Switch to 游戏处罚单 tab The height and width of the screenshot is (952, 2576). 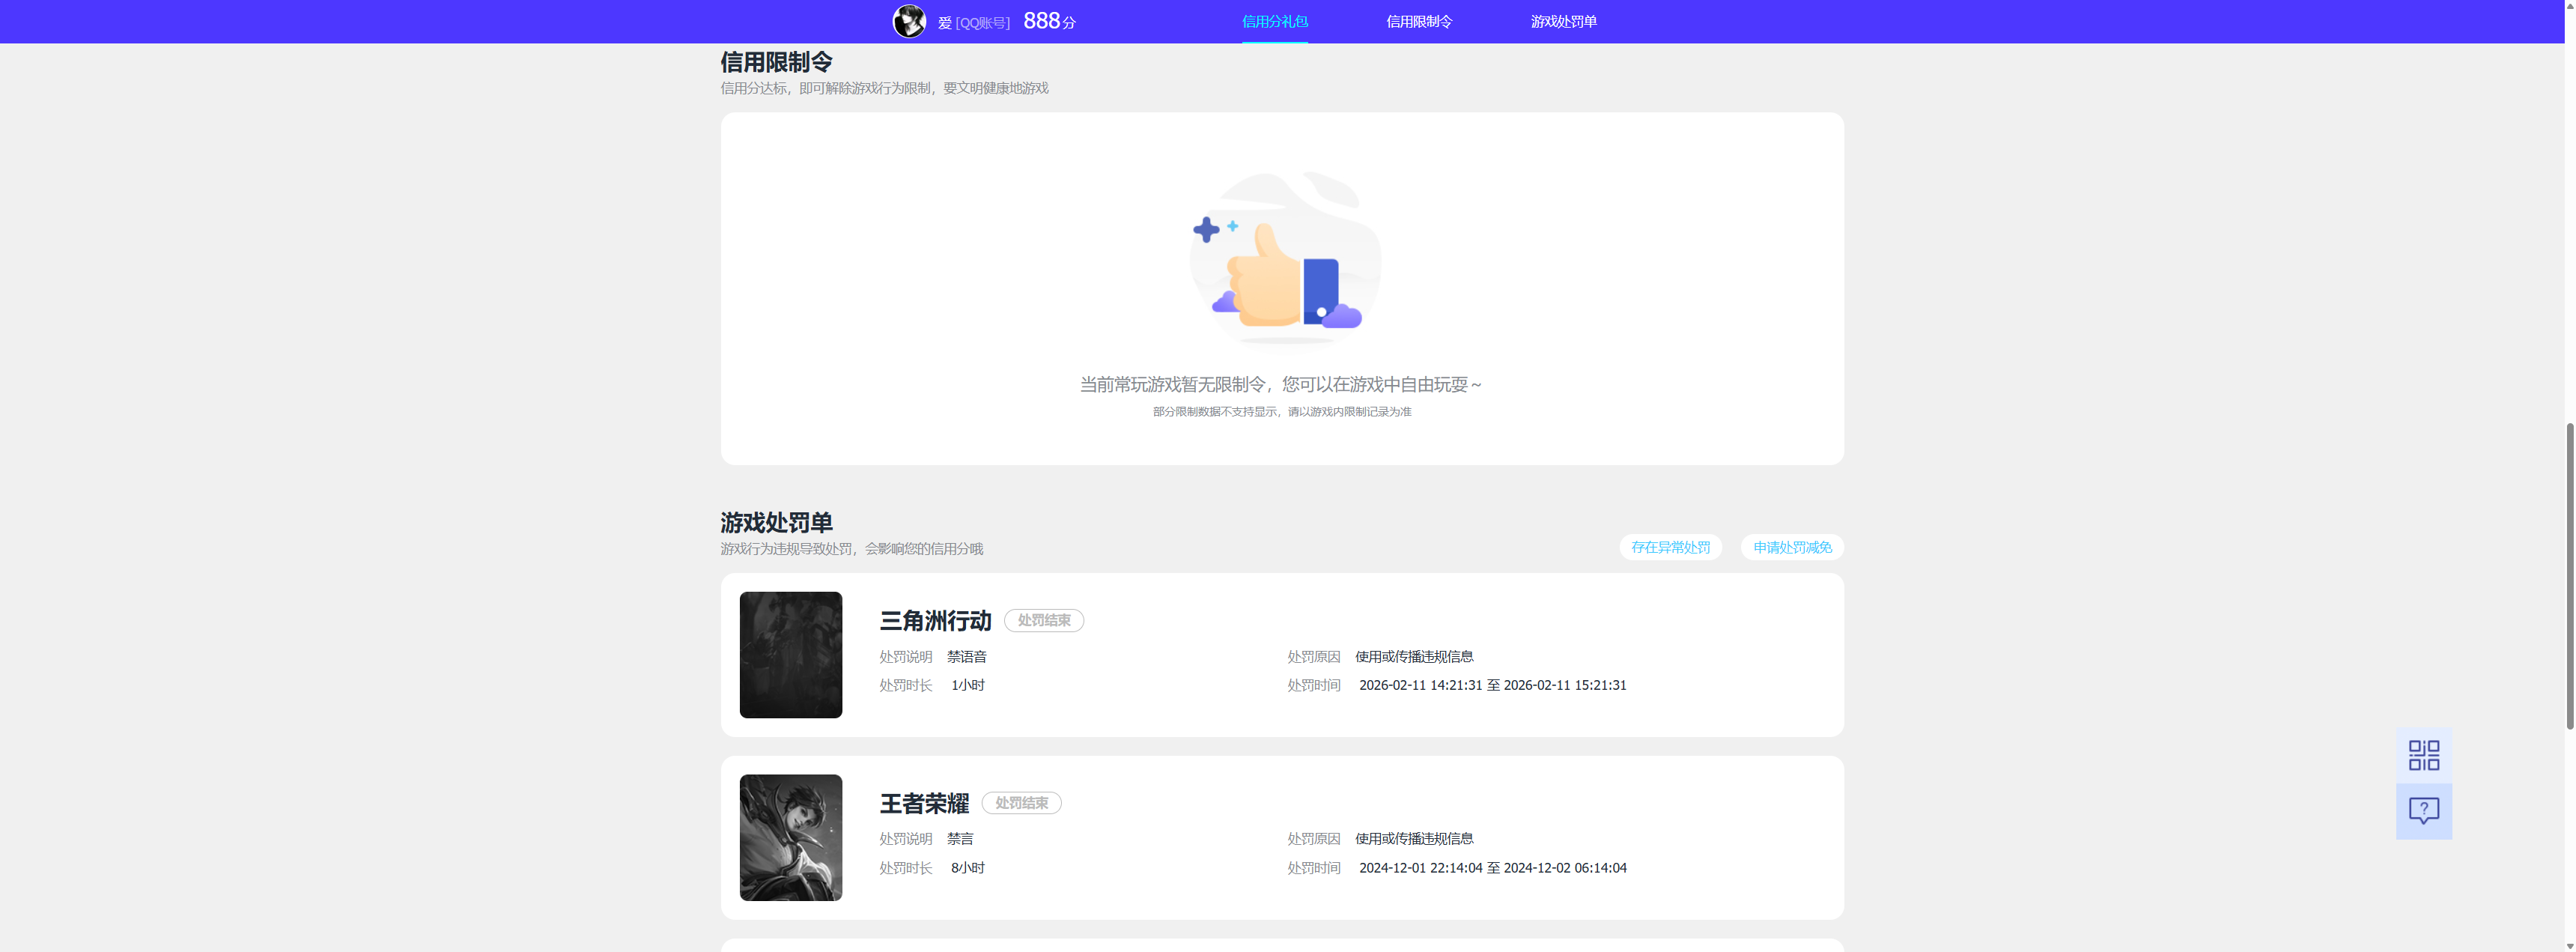(x=1563, y=21)
